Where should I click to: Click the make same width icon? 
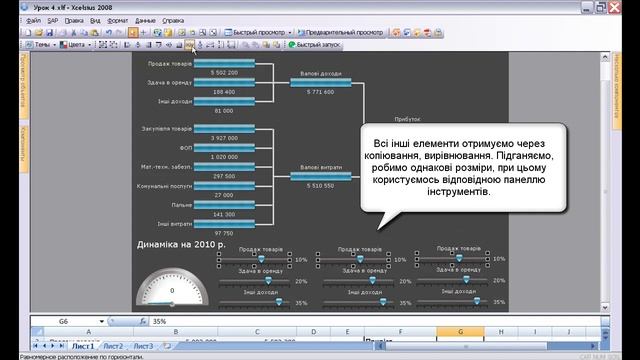(x=211, y=45)
